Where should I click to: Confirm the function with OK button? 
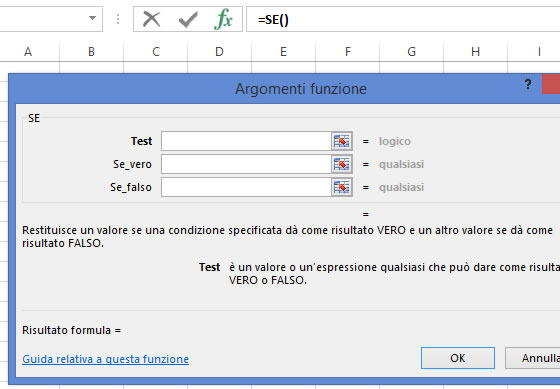pos(458,358)
